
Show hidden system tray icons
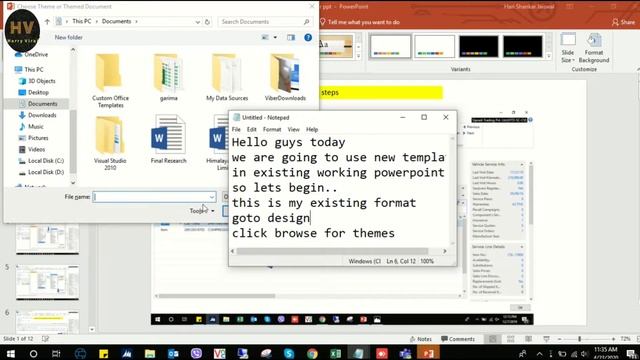coord(540,354)
